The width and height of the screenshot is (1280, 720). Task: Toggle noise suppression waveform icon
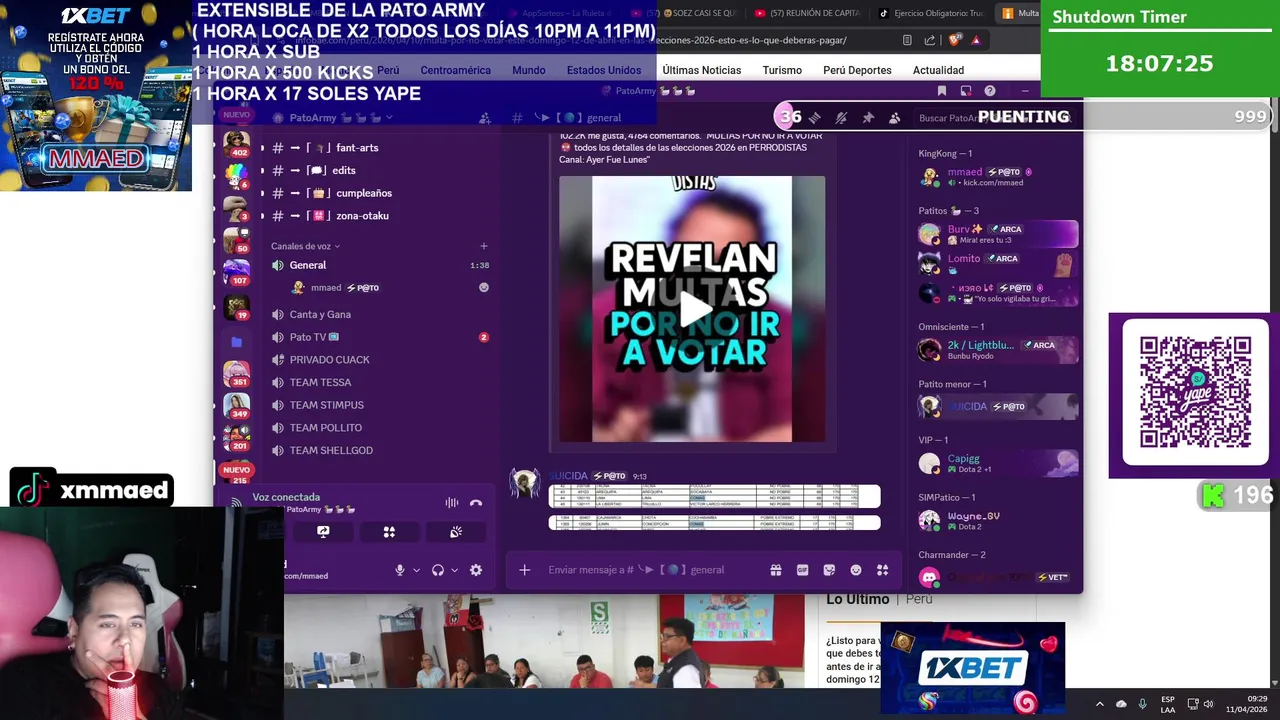[452, 503]
